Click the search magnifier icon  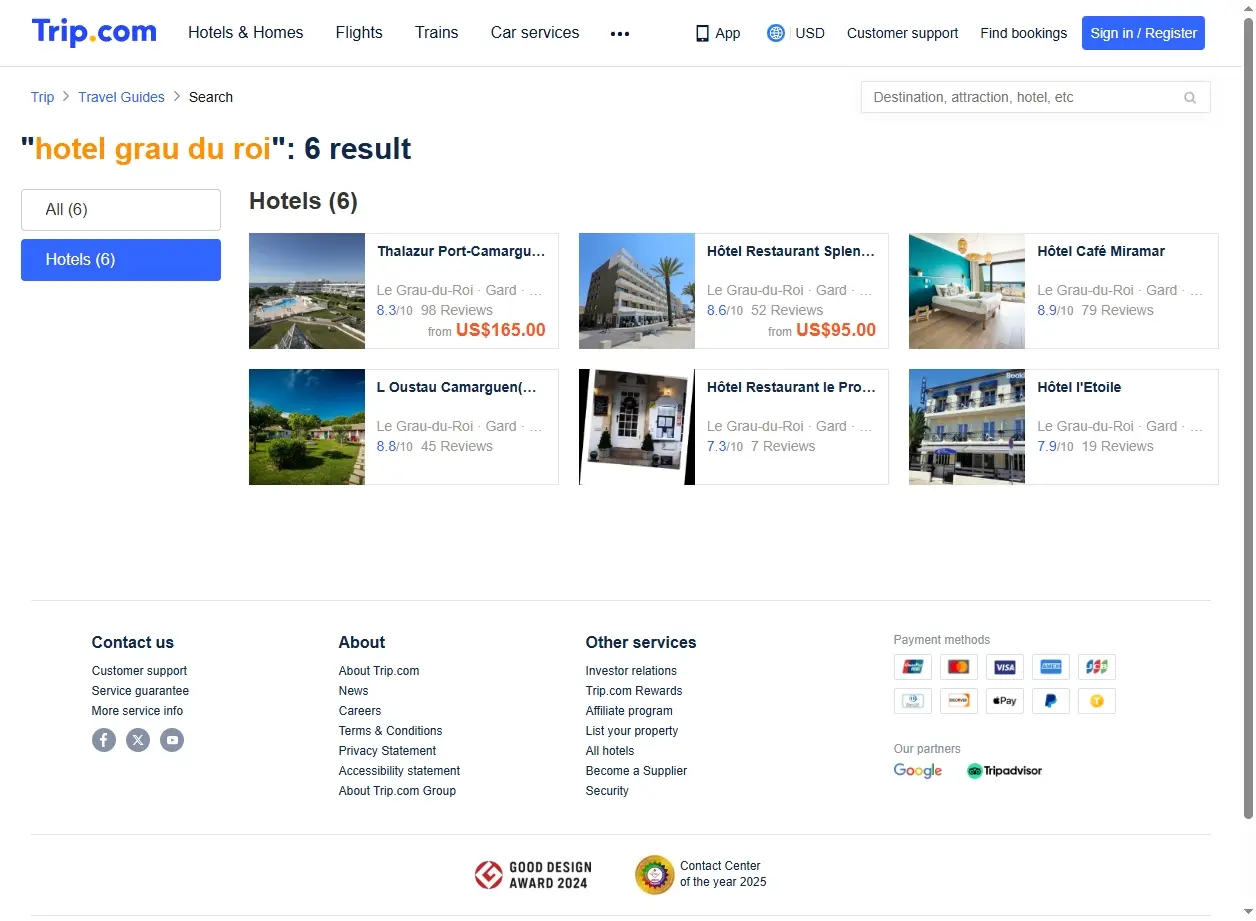[1190, 98]
